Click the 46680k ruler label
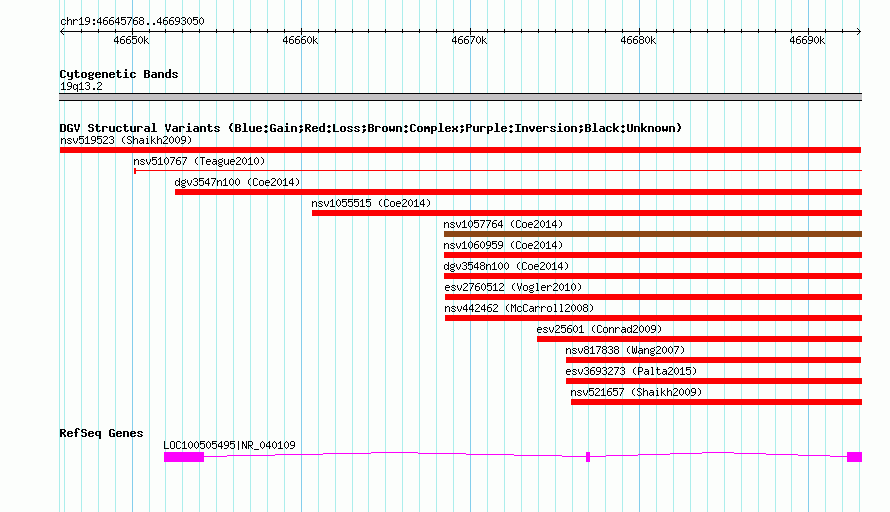Viewport: 890px width, 512px height. (639, 40)
